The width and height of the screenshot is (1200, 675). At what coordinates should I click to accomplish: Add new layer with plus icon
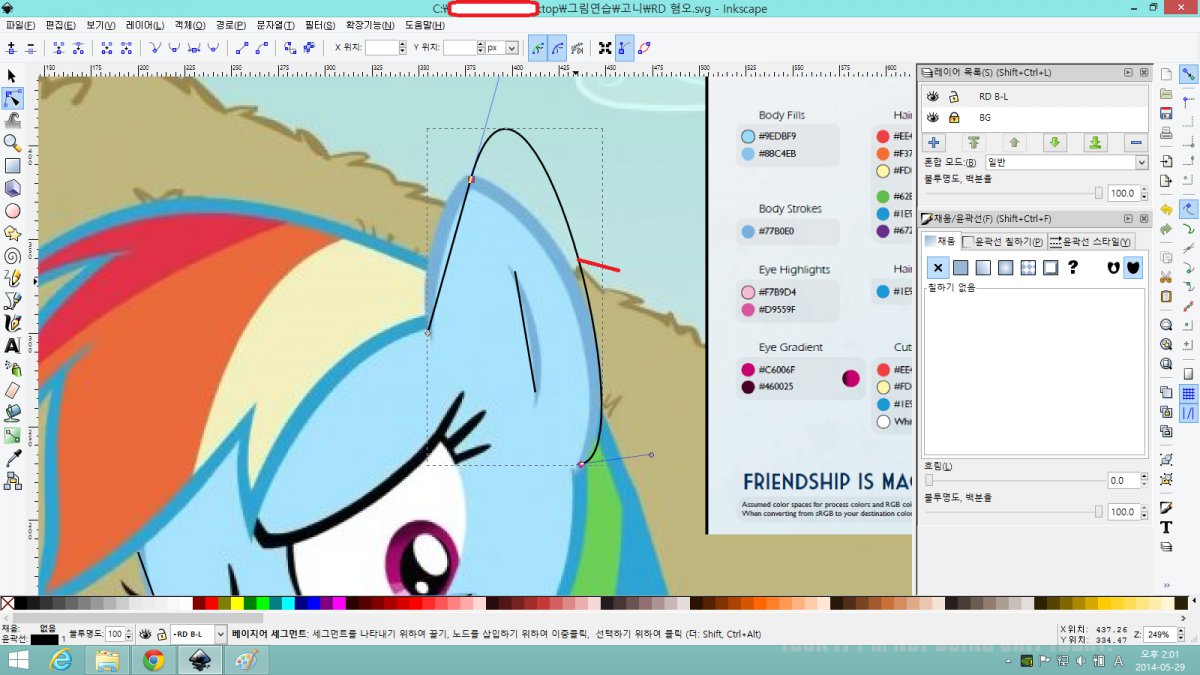tap(933, 142)
